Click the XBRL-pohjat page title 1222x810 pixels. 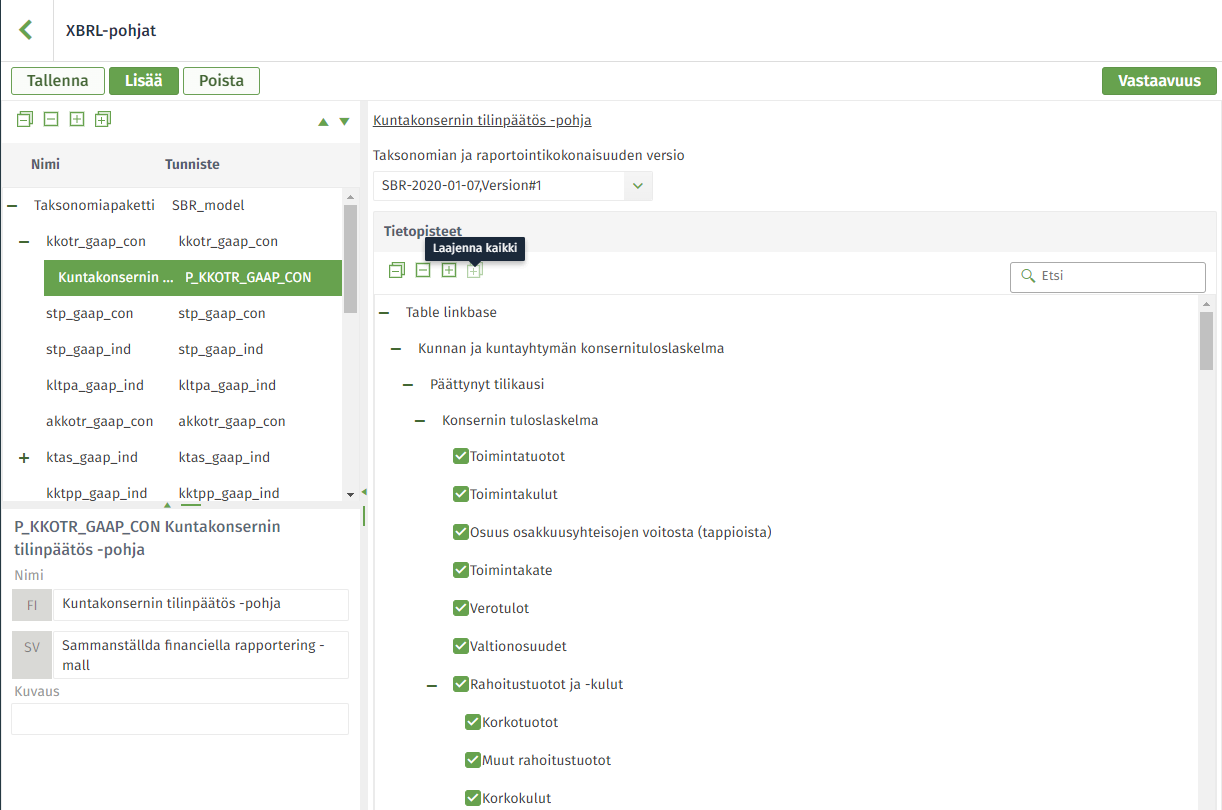(111, 30)
